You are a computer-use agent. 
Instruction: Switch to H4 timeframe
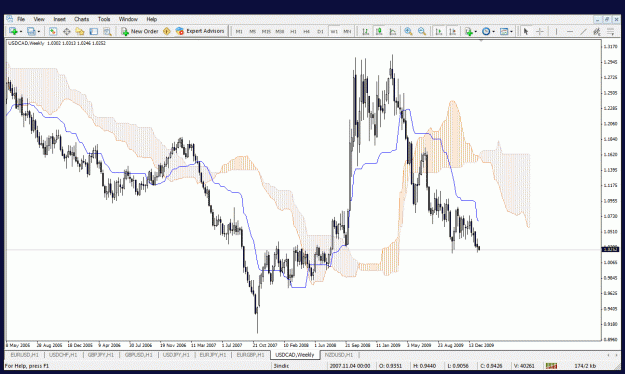(307, 31)
